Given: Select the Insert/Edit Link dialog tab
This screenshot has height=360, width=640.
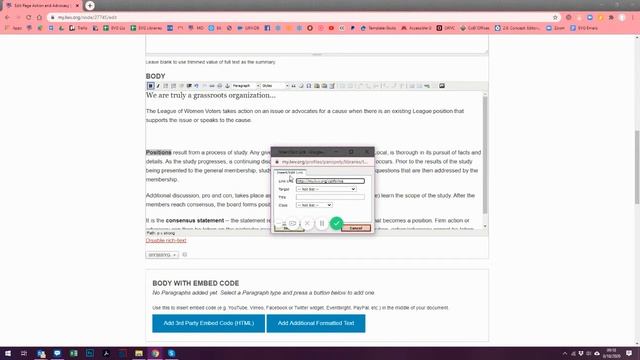Looking at the screenshot, I should 289,172.
